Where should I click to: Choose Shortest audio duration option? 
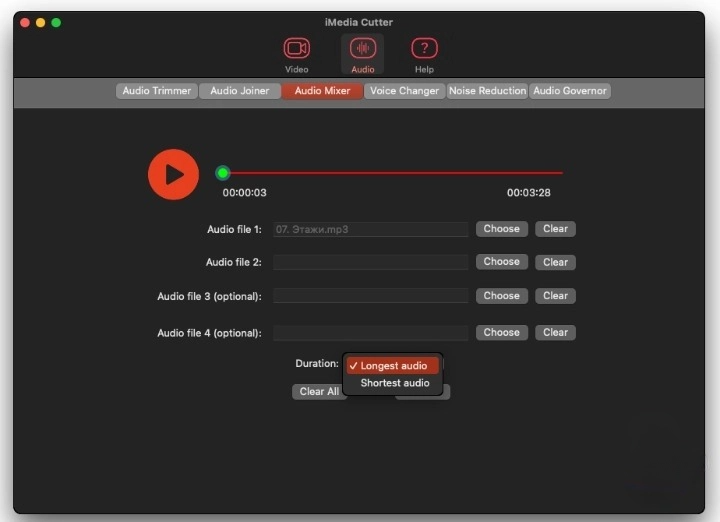394,383
